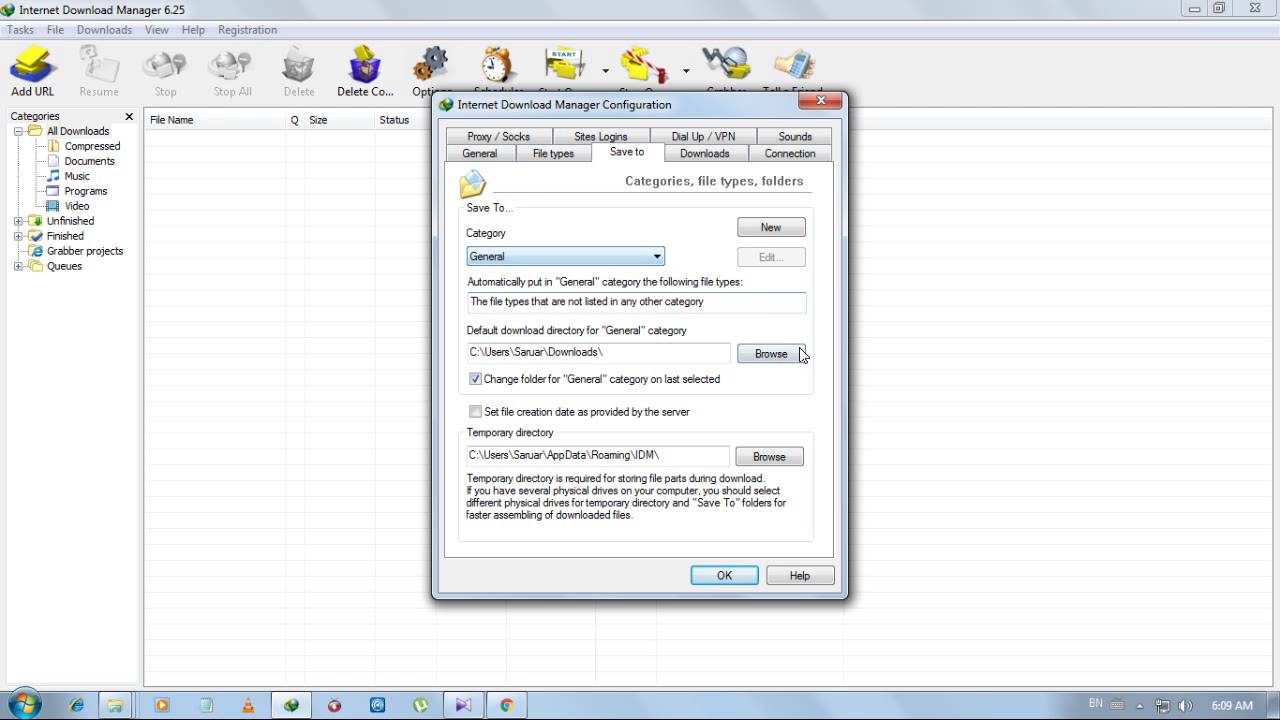1280x720 pixels.
Task: Click the temporary directory path field
Action: coord(598,455)
